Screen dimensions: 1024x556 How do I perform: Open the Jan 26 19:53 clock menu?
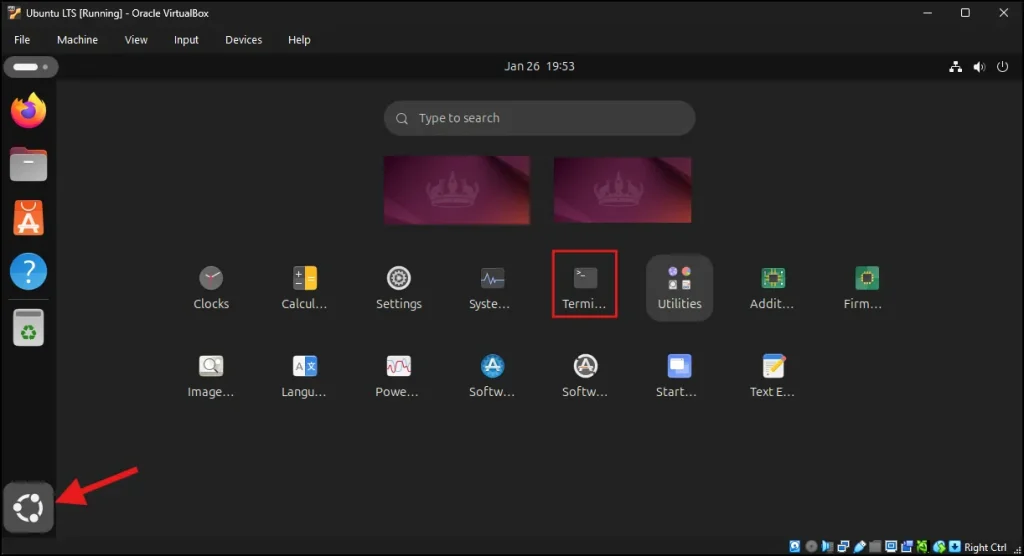coord(539,66)
